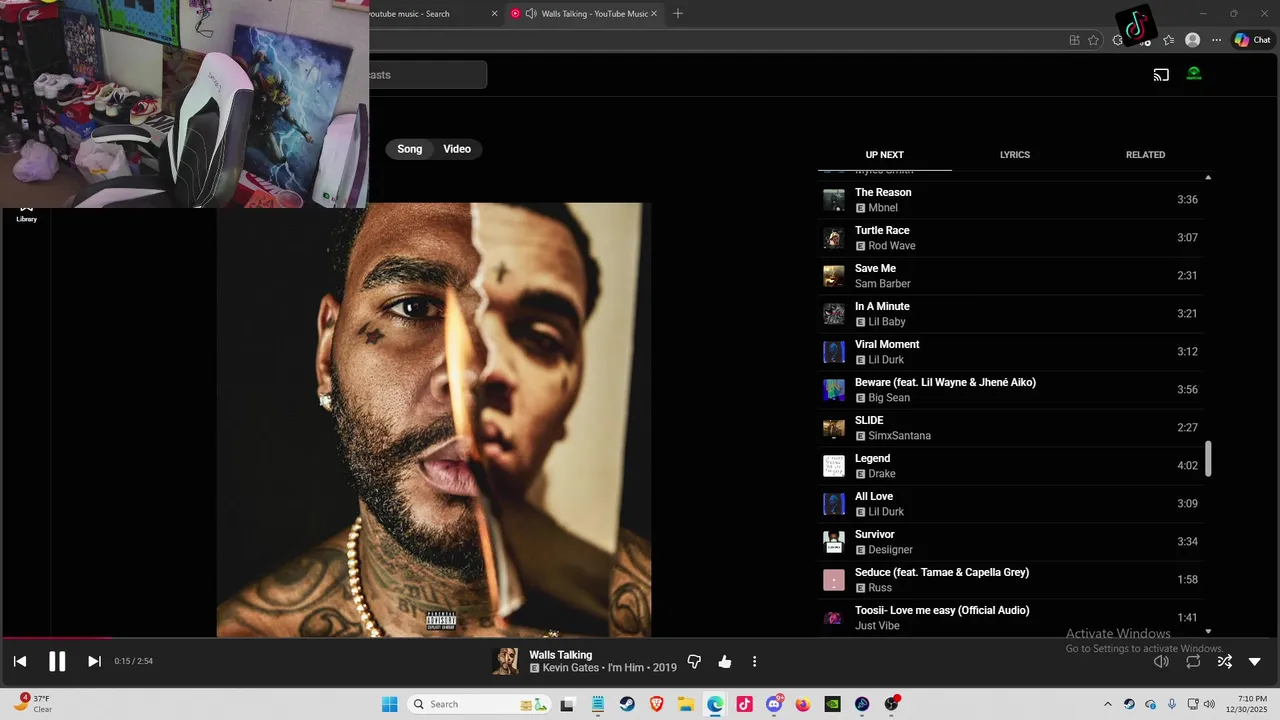The image size is (1280, 720).
Task: Play Survivor by Desiigner
Action: [x=1013, y=542]
